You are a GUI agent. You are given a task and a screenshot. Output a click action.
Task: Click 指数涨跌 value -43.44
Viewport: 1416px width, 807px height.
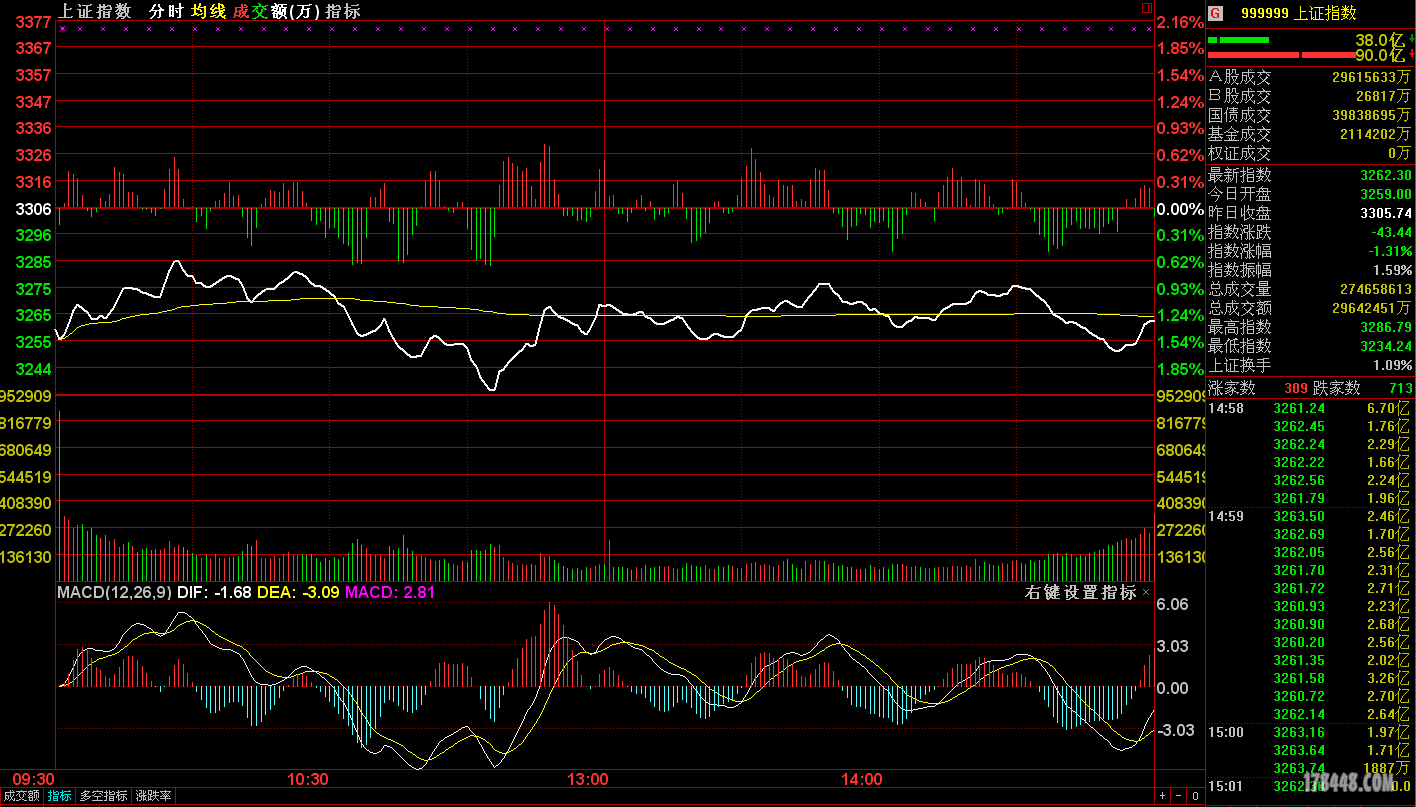[x=1392, y=232]
